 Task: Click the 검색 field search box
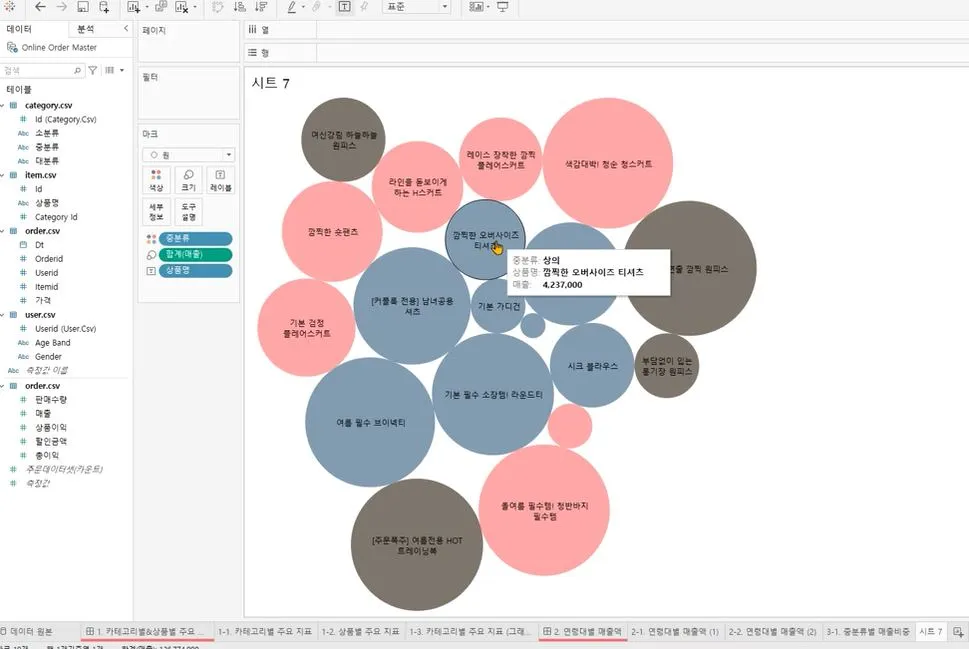pos(42,70)
